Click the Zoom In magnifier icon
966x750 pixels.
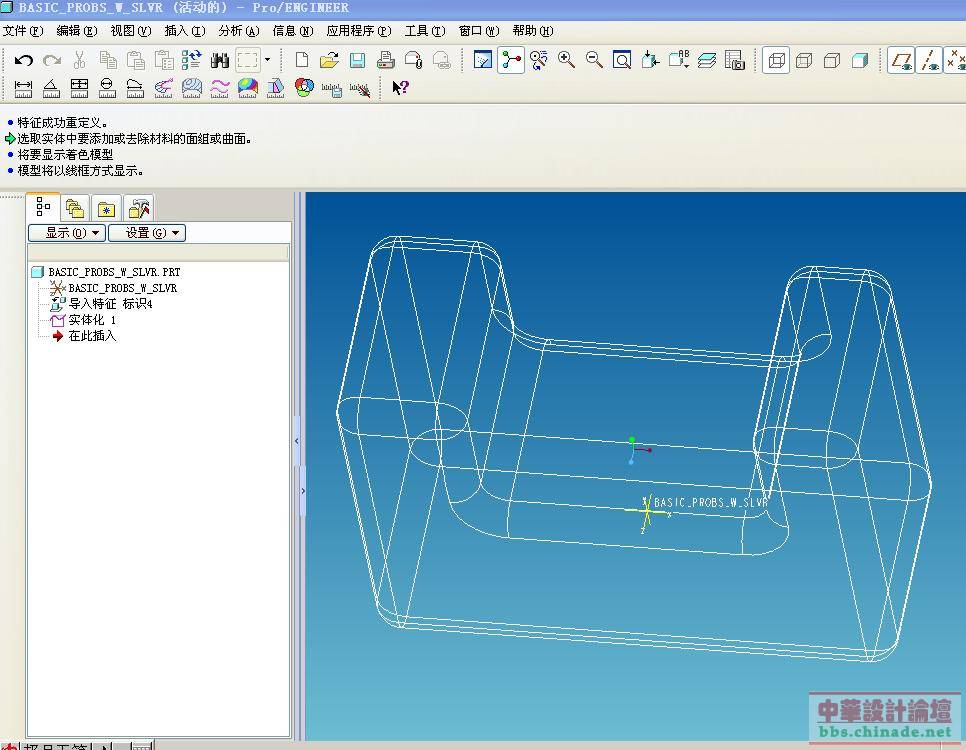(566, 60)
